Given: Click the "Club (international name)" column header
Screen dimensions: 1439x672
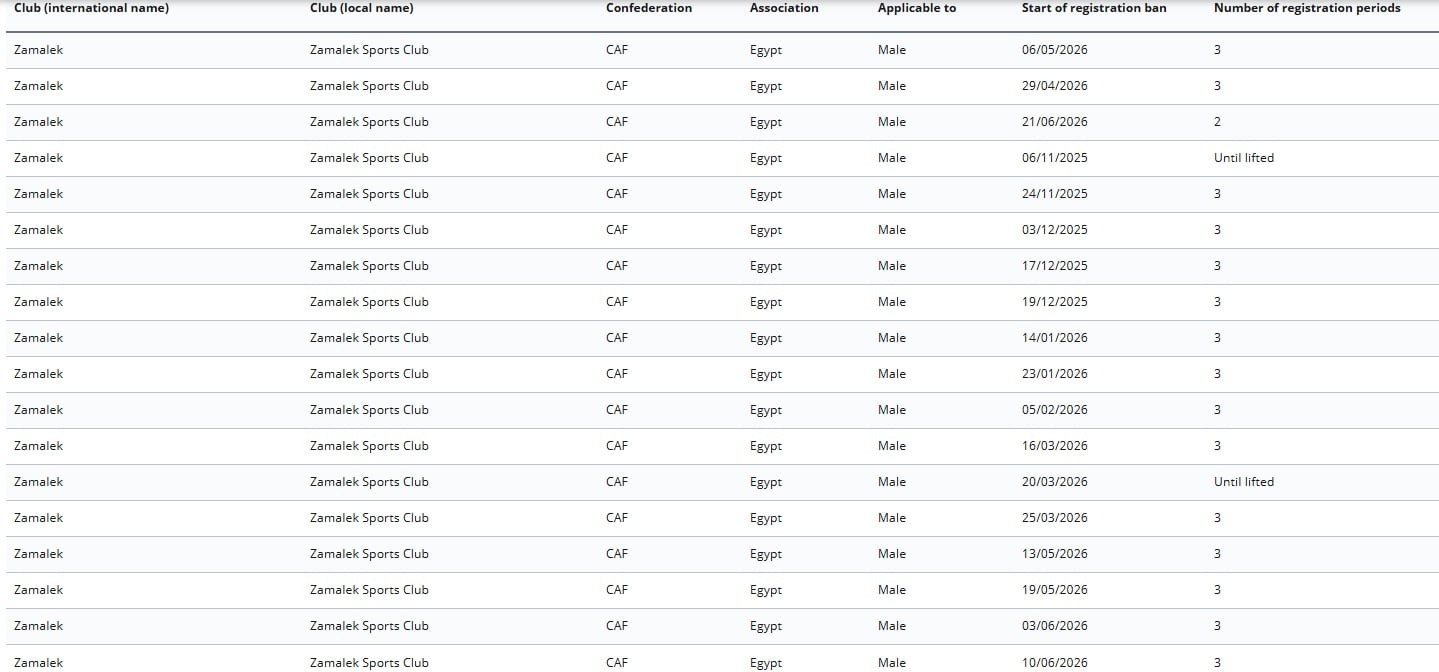Looking at the screenshot, I should pos(91,8).
